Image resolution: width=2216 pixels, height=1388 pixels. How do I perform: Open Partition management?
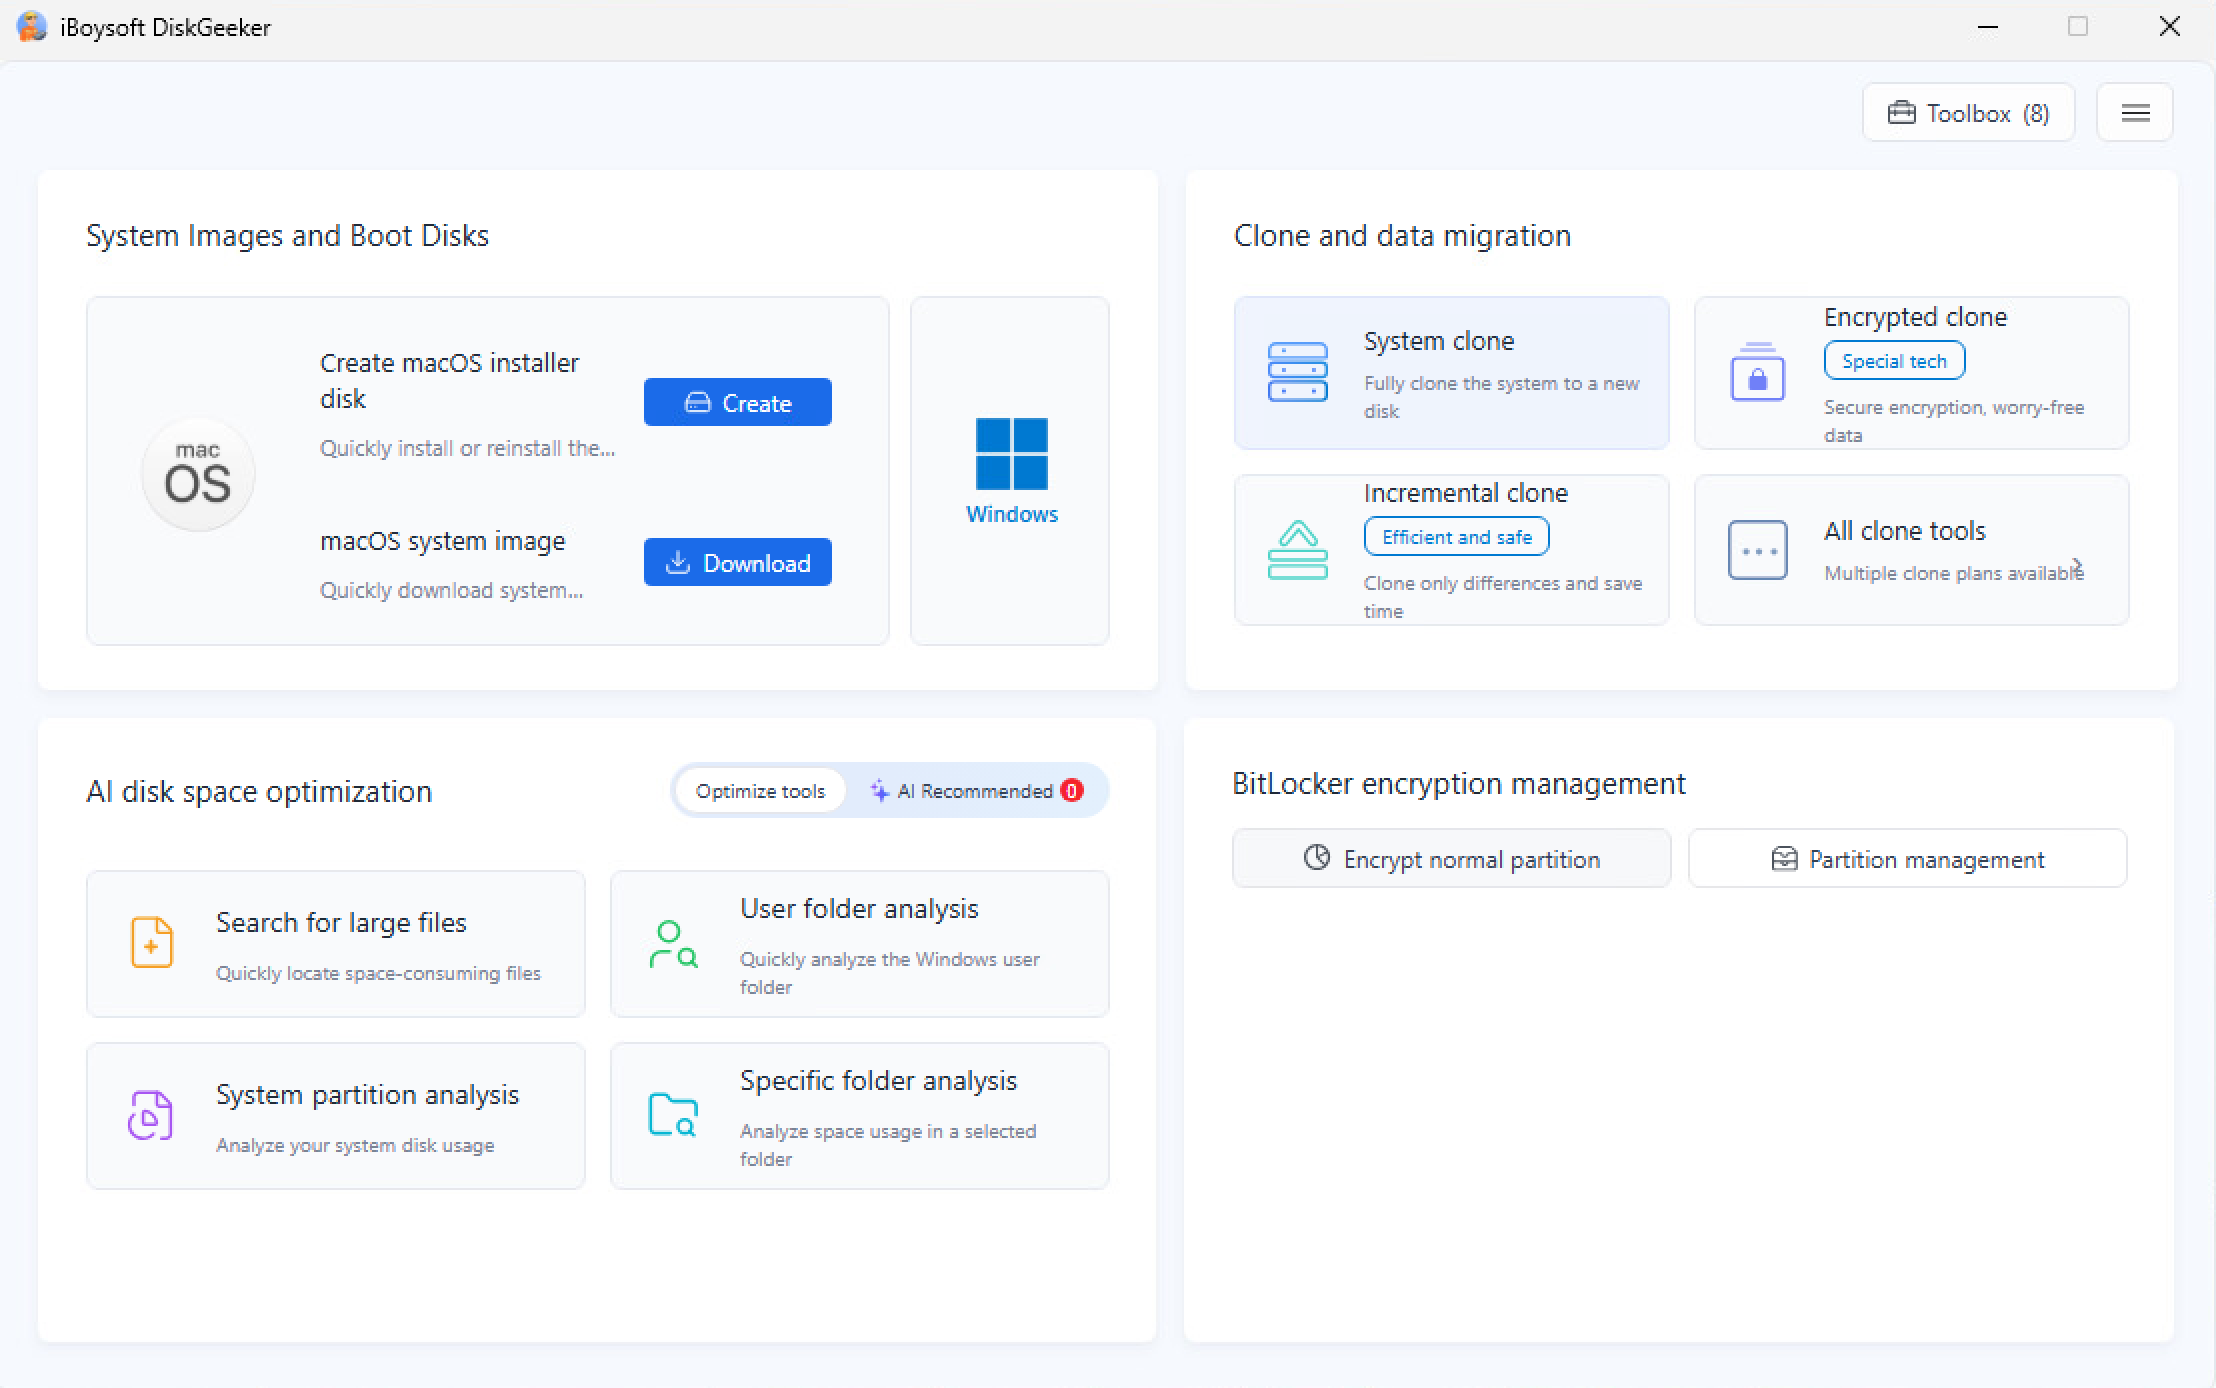(1908, 858)
